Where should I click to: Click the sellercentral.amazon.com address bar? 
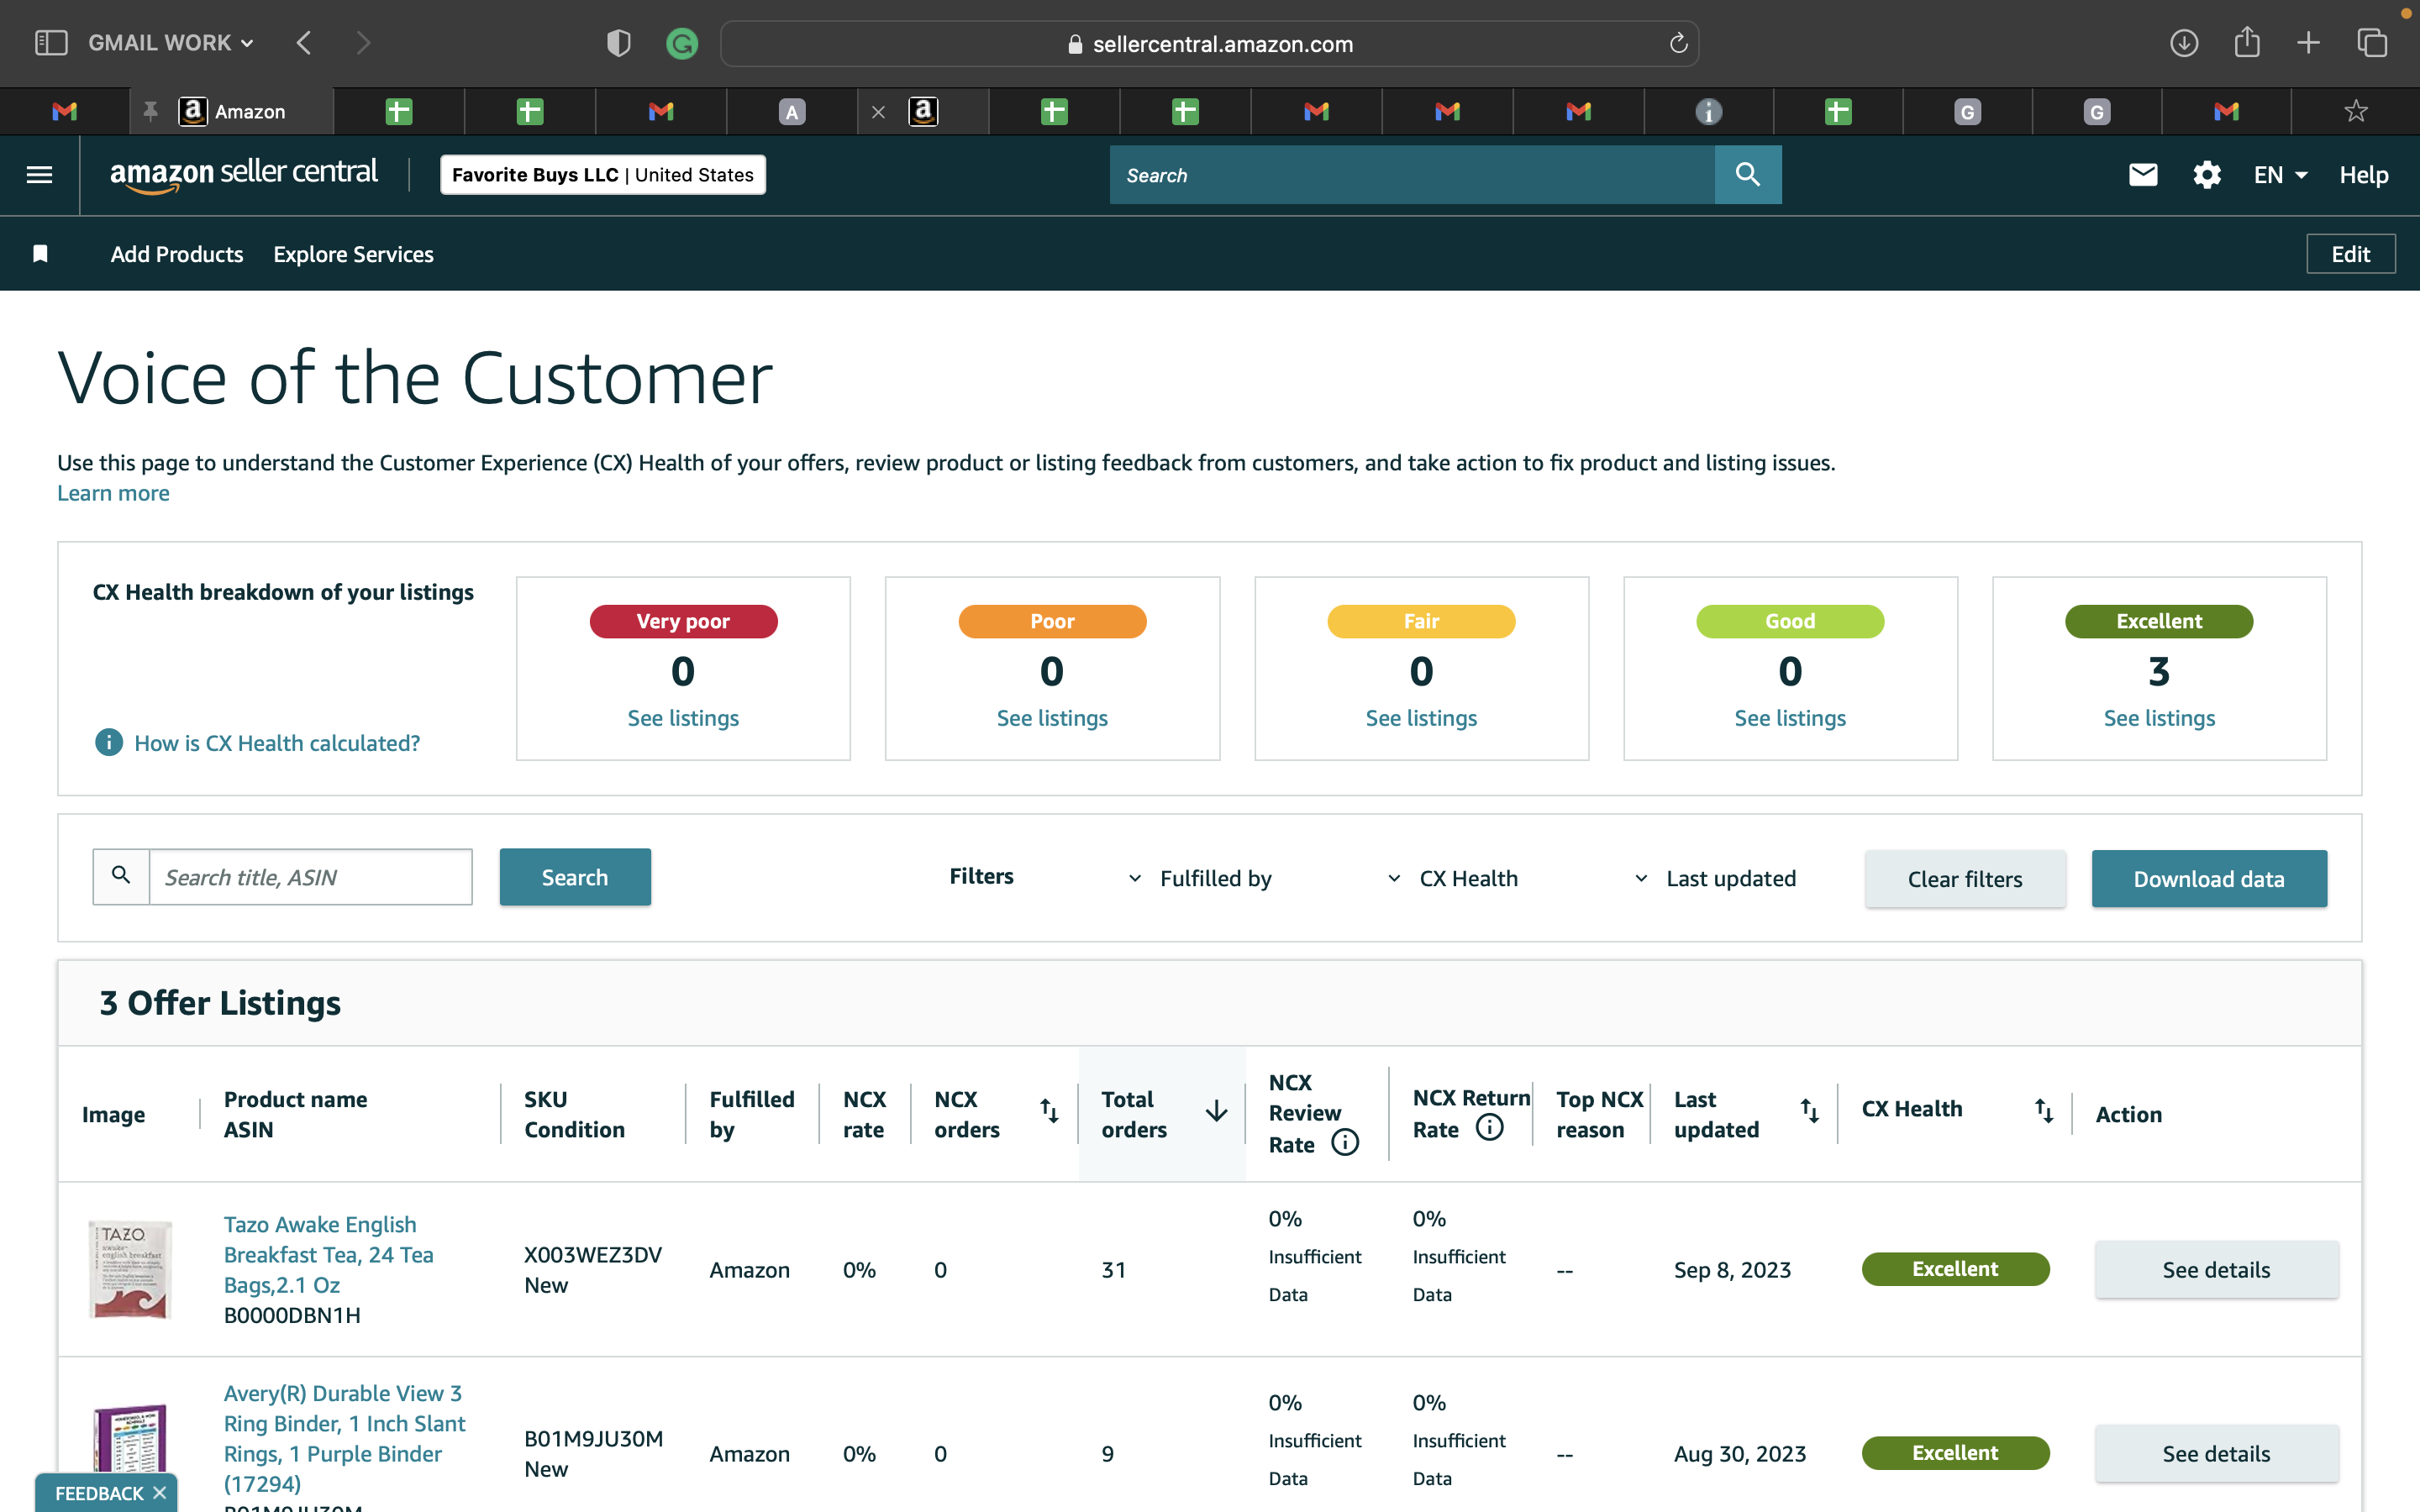1210,43
